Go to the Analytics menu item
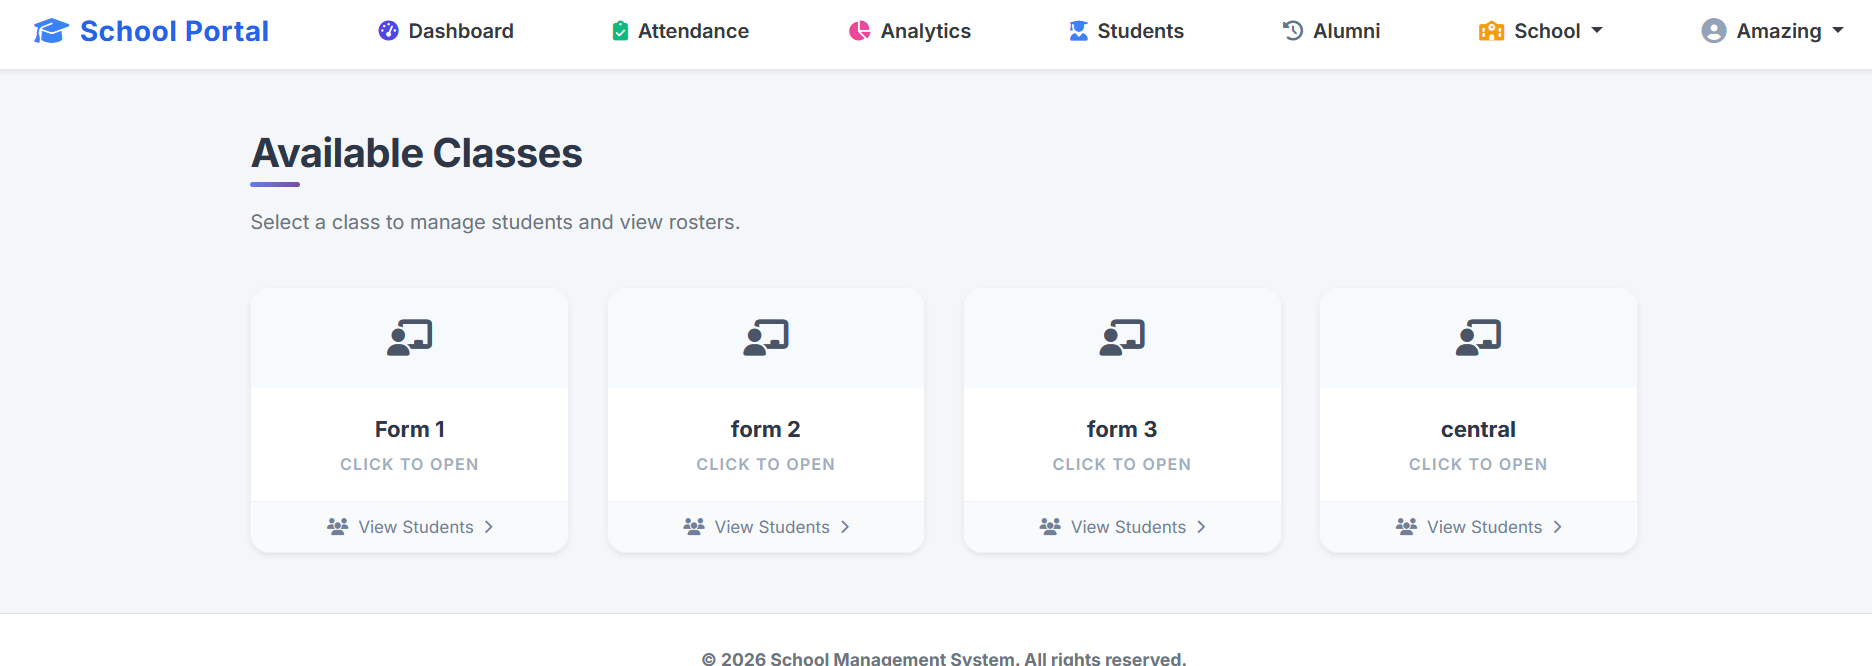1872x666 pixels. click(910, 31)
